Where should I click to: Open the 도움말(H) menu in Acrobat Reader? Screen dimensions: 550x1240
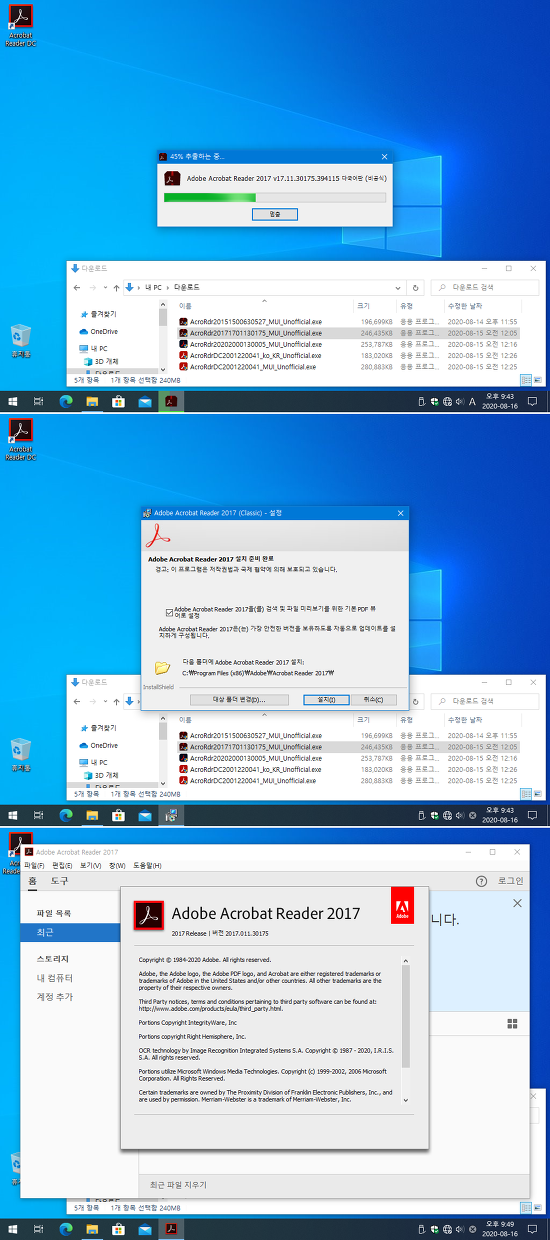pos(147,865)
